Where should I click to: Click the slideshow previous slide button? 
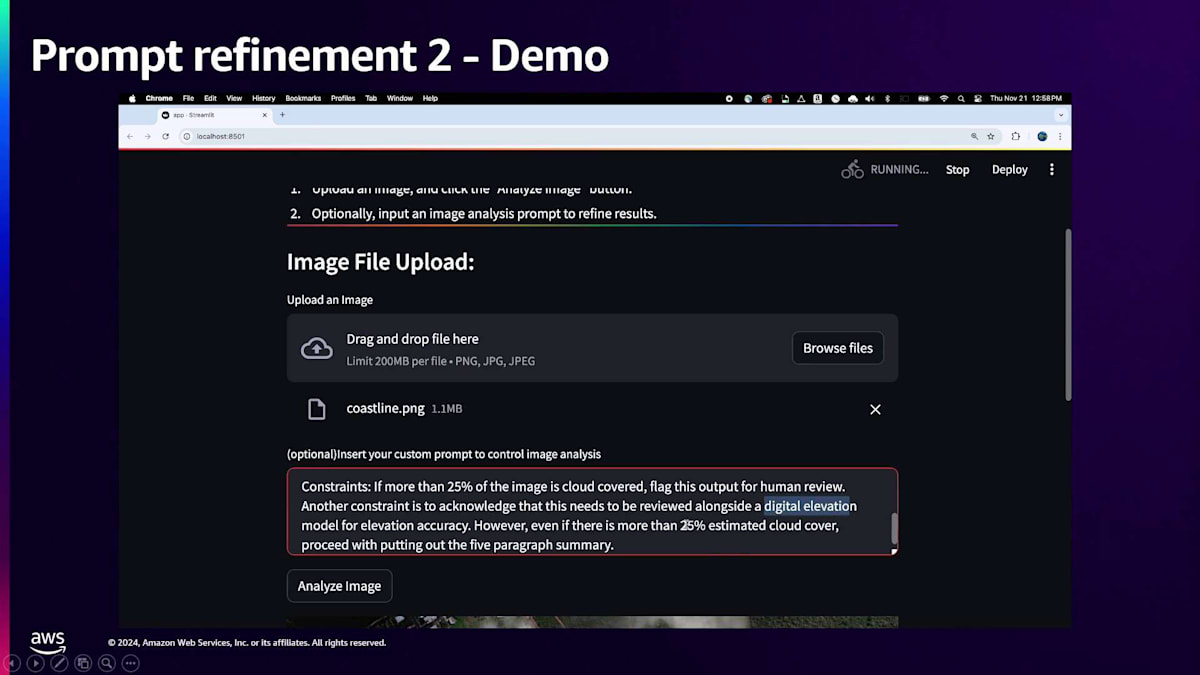(12, 662)
